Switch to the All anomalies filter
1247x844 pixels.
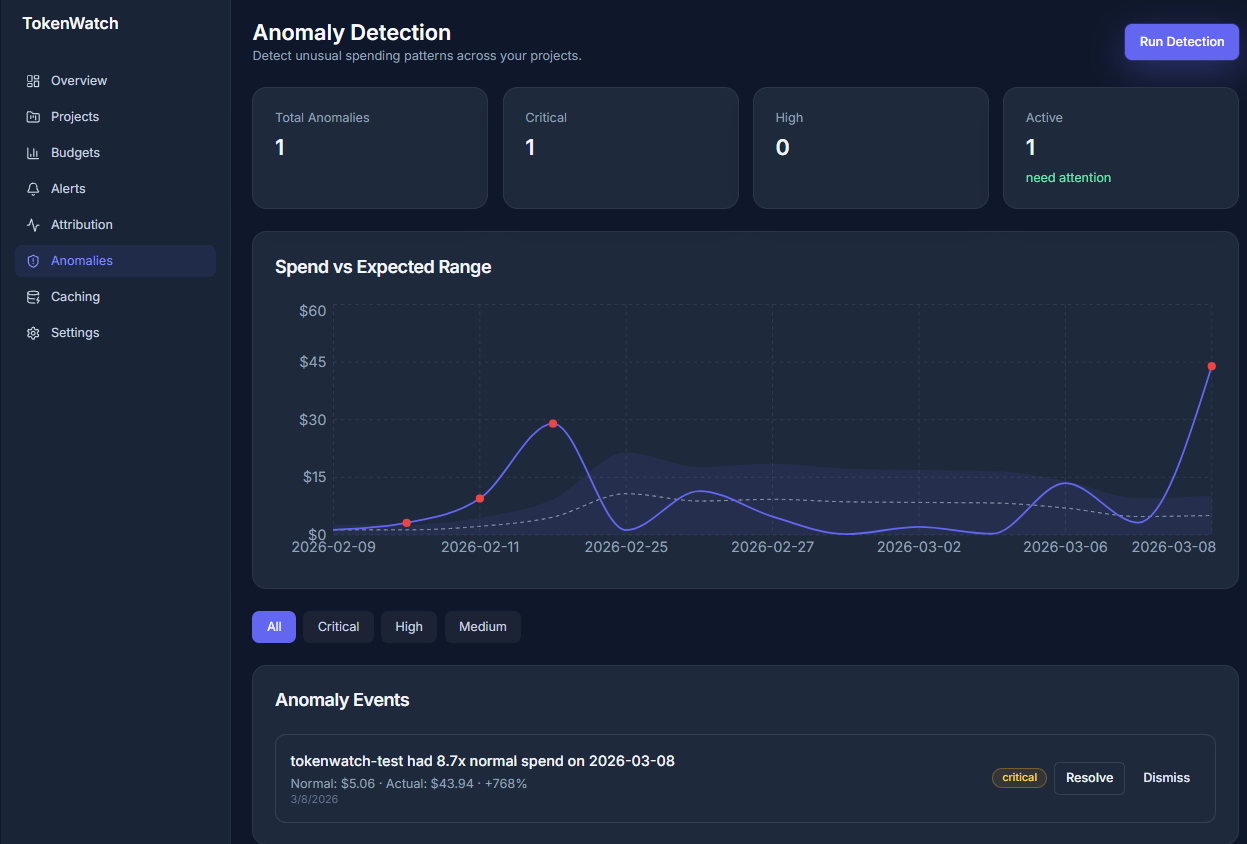(273, 626)
